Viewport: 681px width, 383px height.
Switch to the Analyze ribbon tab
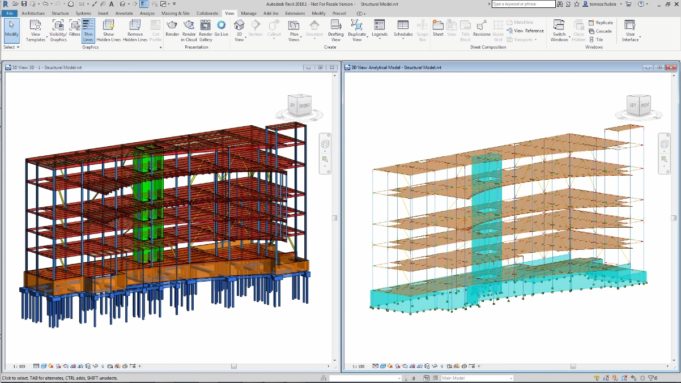coord(147,13)
